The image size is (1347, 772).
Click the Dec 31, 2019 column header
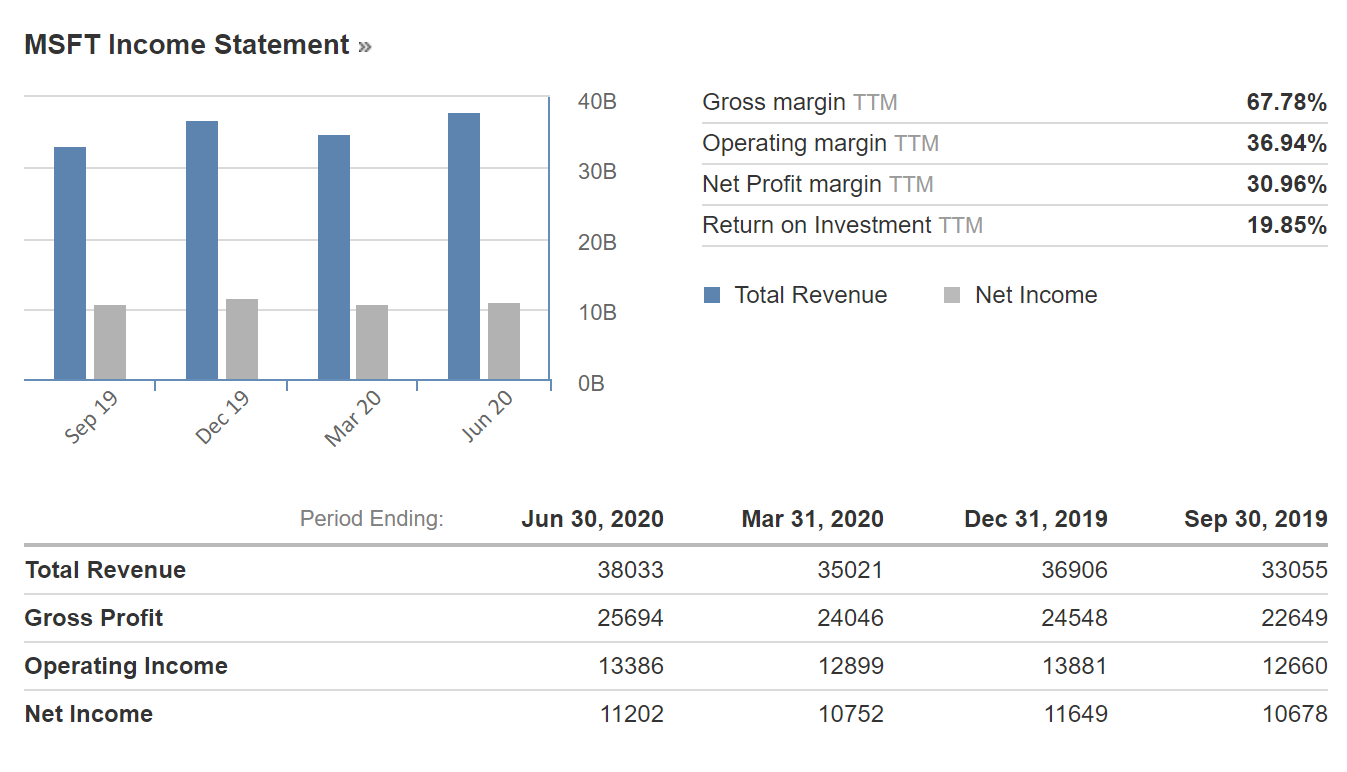click(x=1036, y=519)
